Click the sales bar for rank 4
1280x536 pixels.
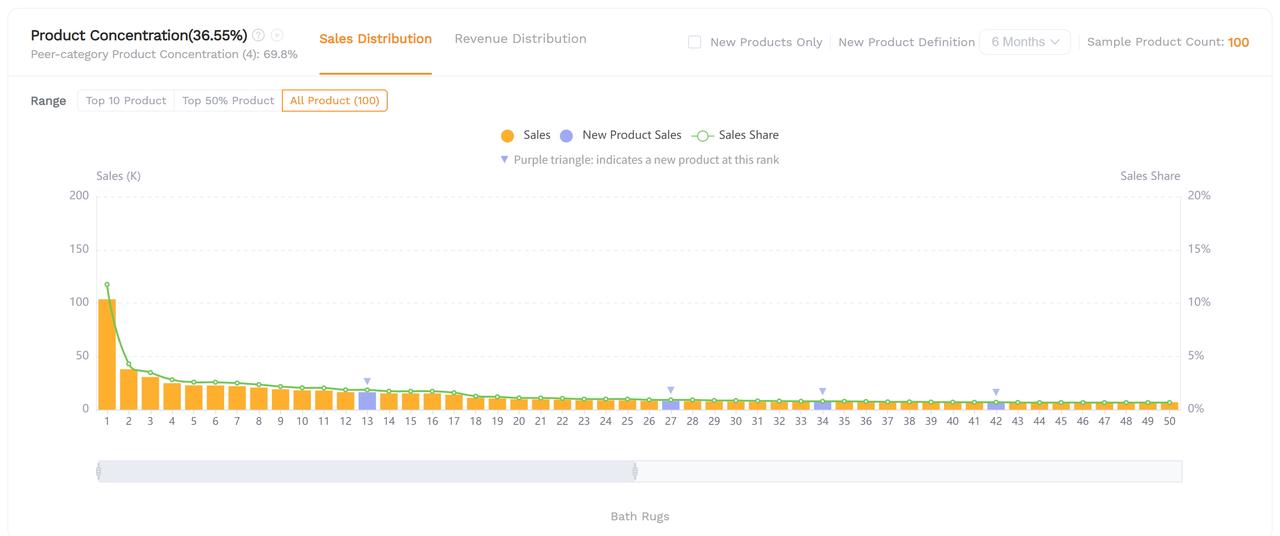tap(172, 396)
